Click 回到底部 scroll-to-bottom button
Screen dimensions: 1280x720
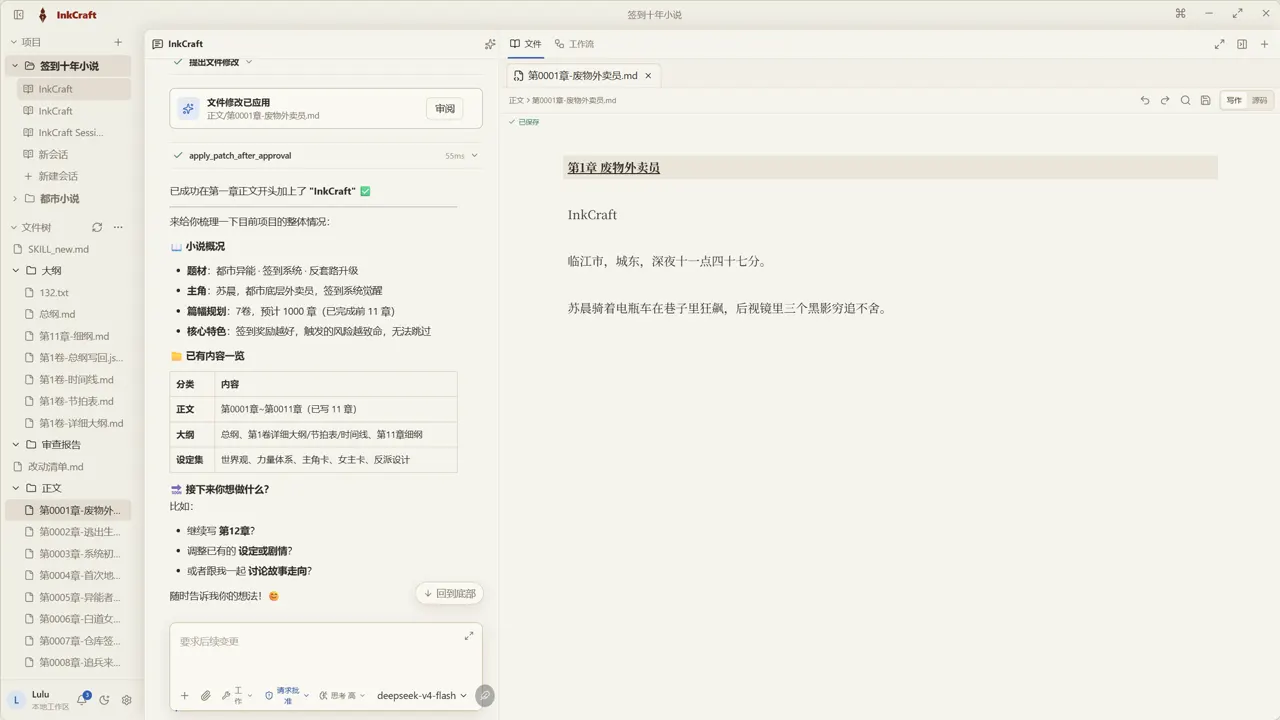450,593
